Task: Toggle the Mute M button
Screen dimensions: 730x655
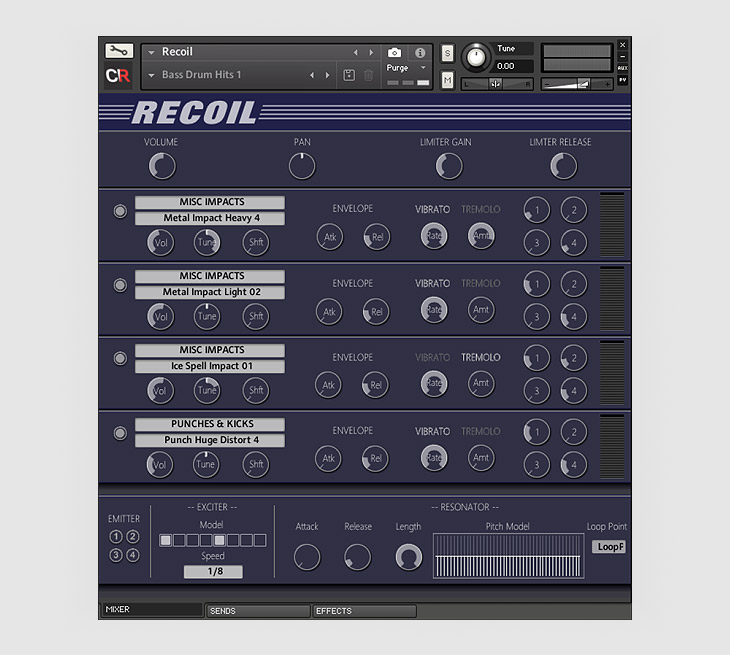Action: coord(447,81)
